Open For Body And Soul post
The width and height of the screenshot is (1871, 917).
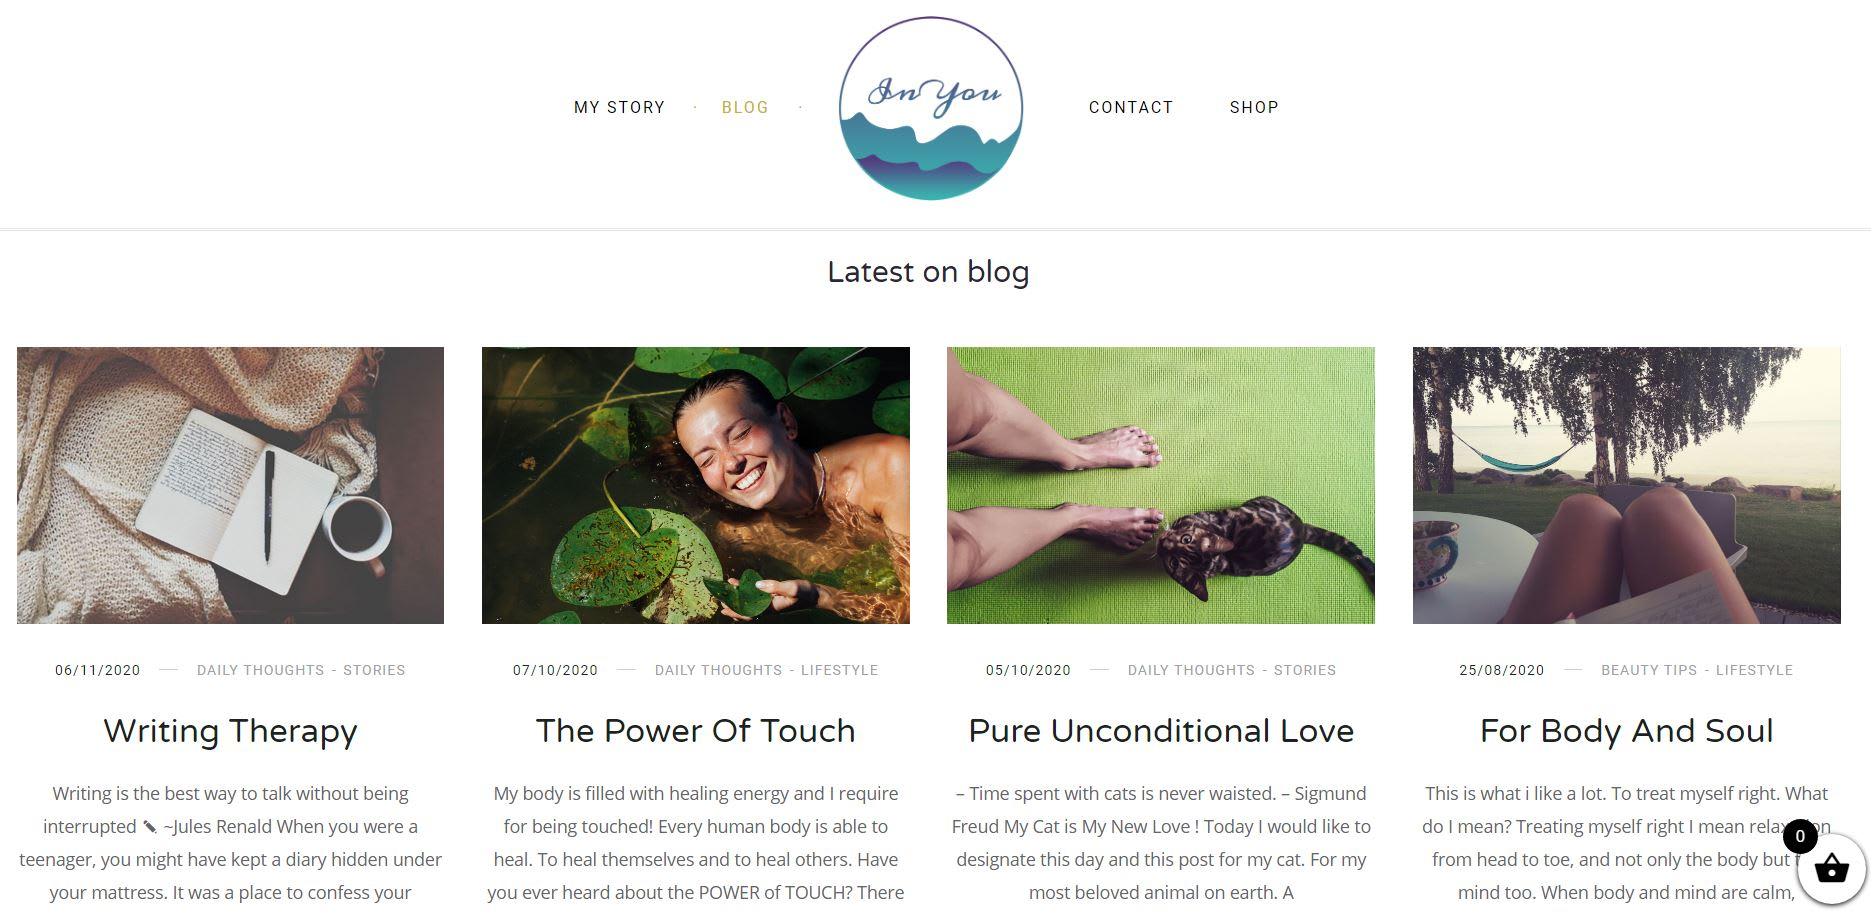(1627, 731)
